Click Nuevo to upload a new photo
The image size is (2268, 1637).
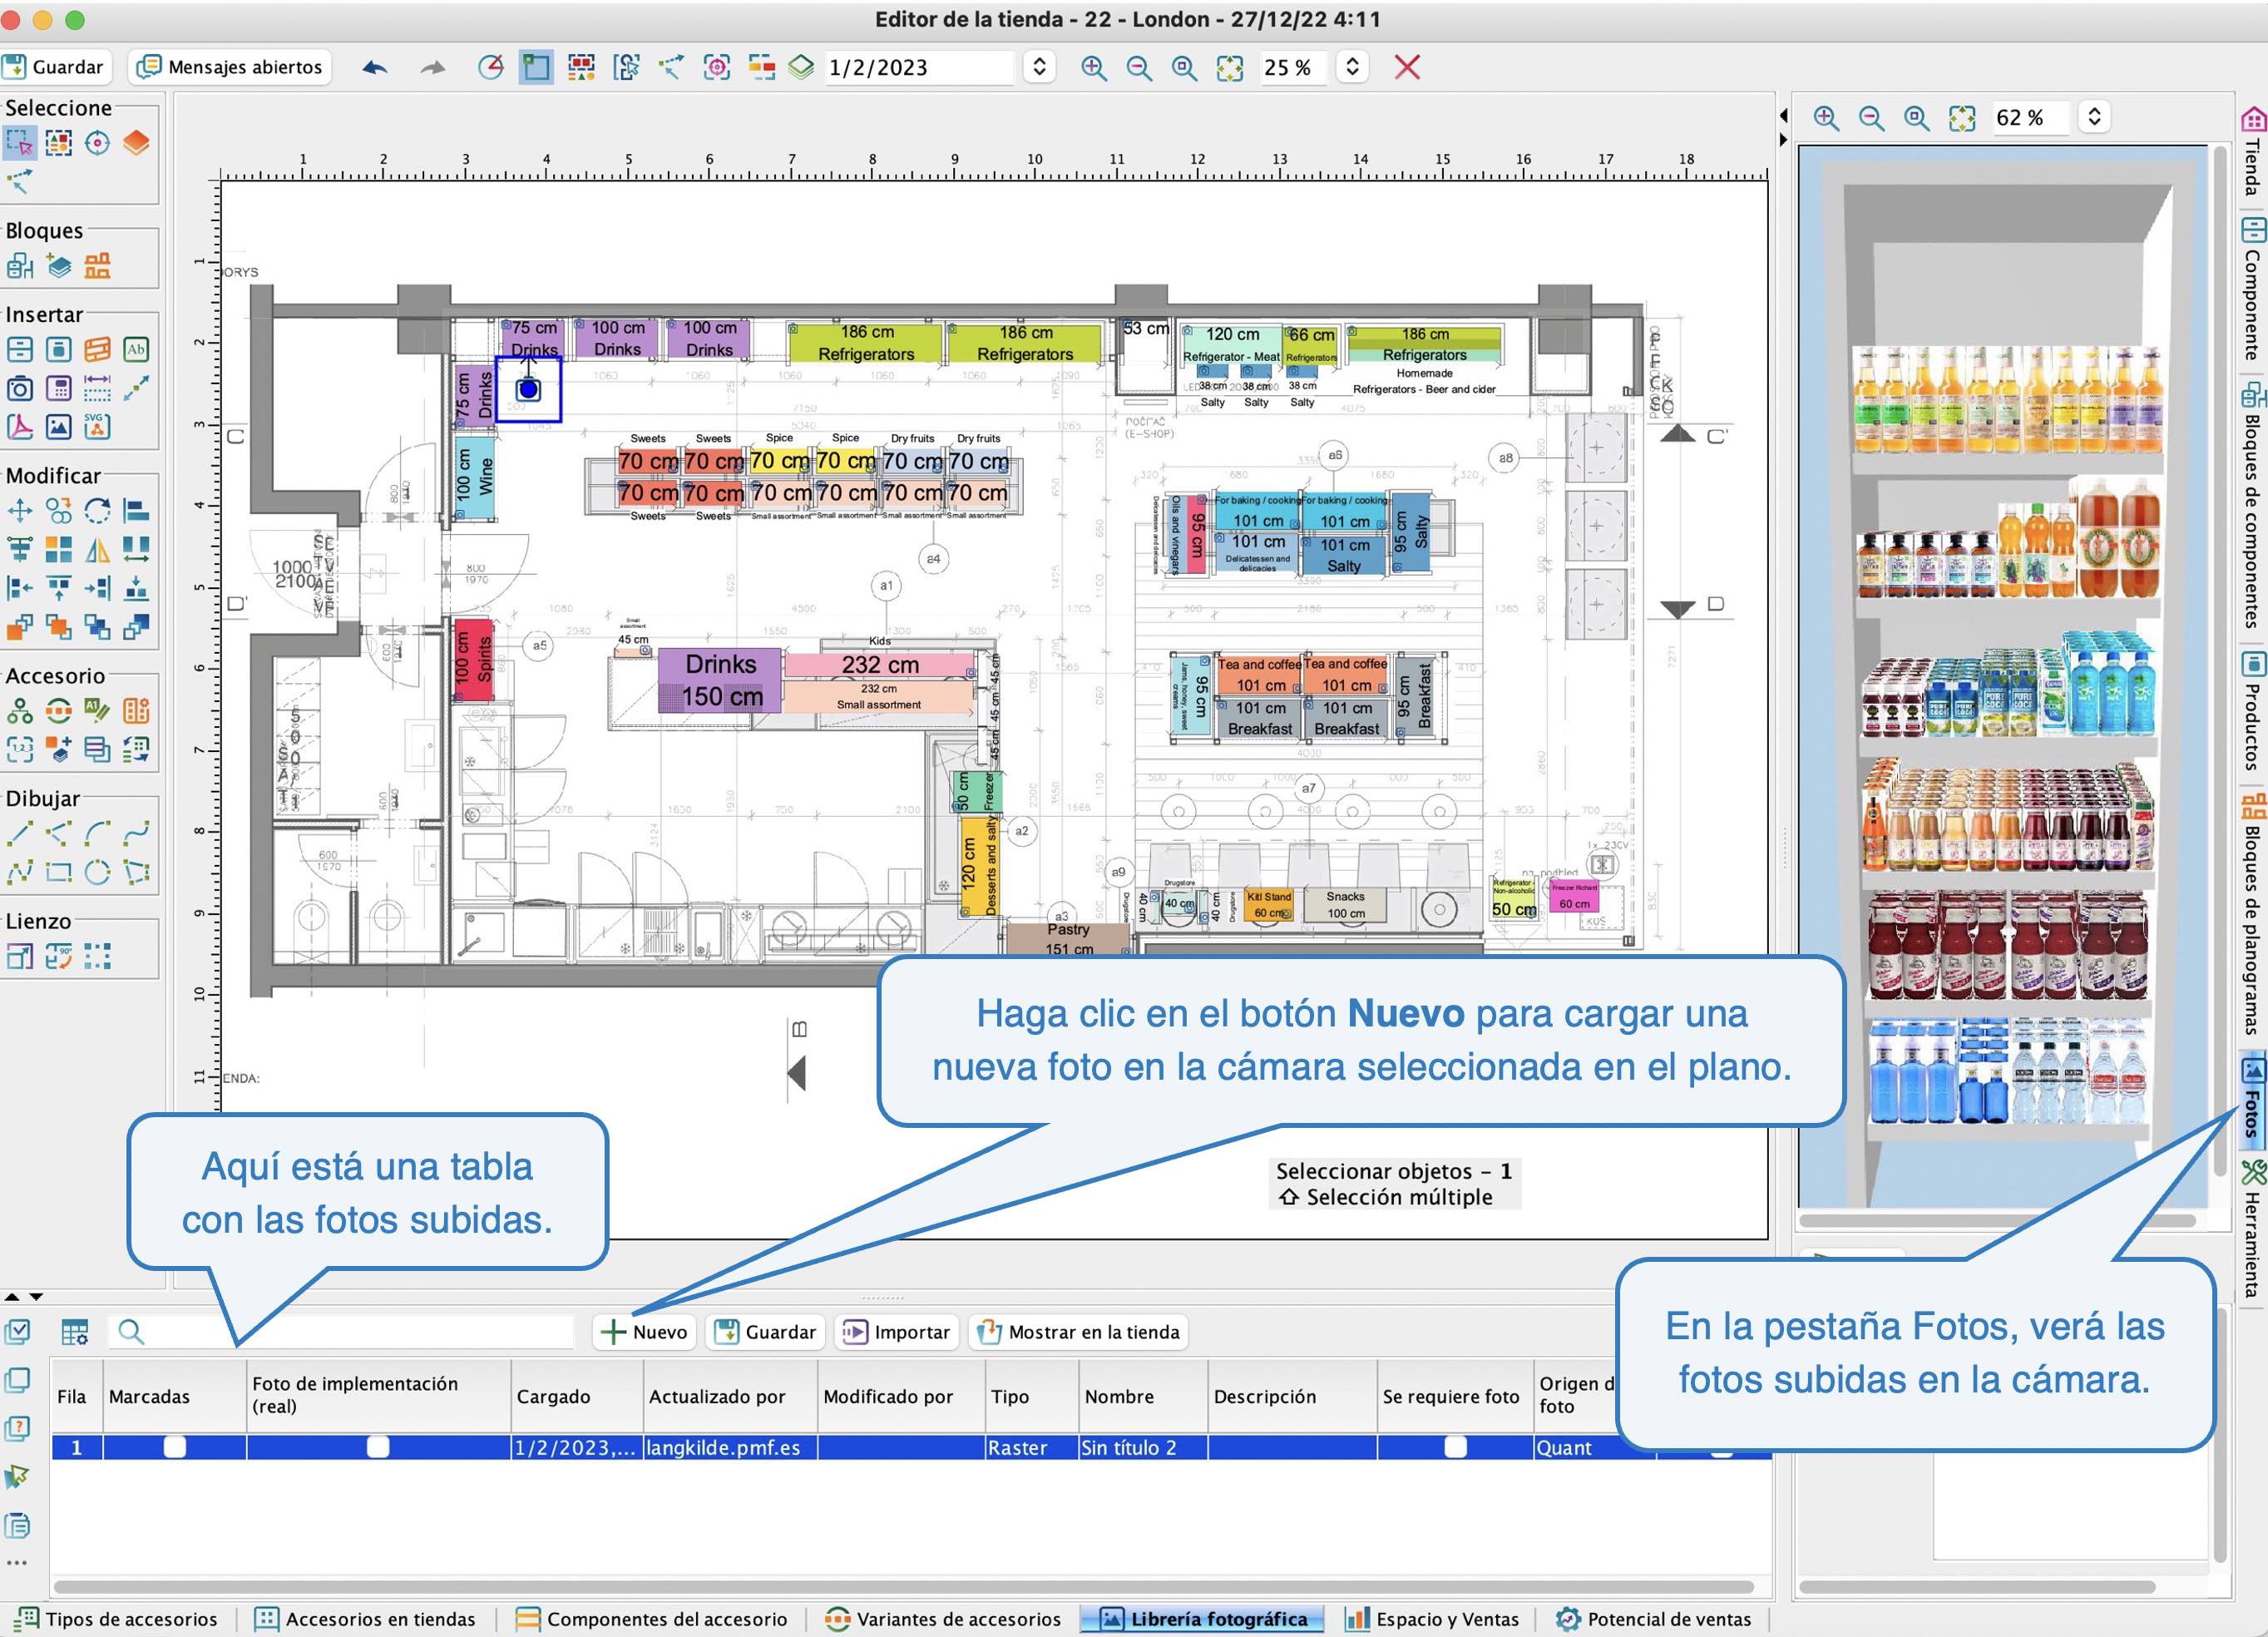click(x=645, y=1331)
